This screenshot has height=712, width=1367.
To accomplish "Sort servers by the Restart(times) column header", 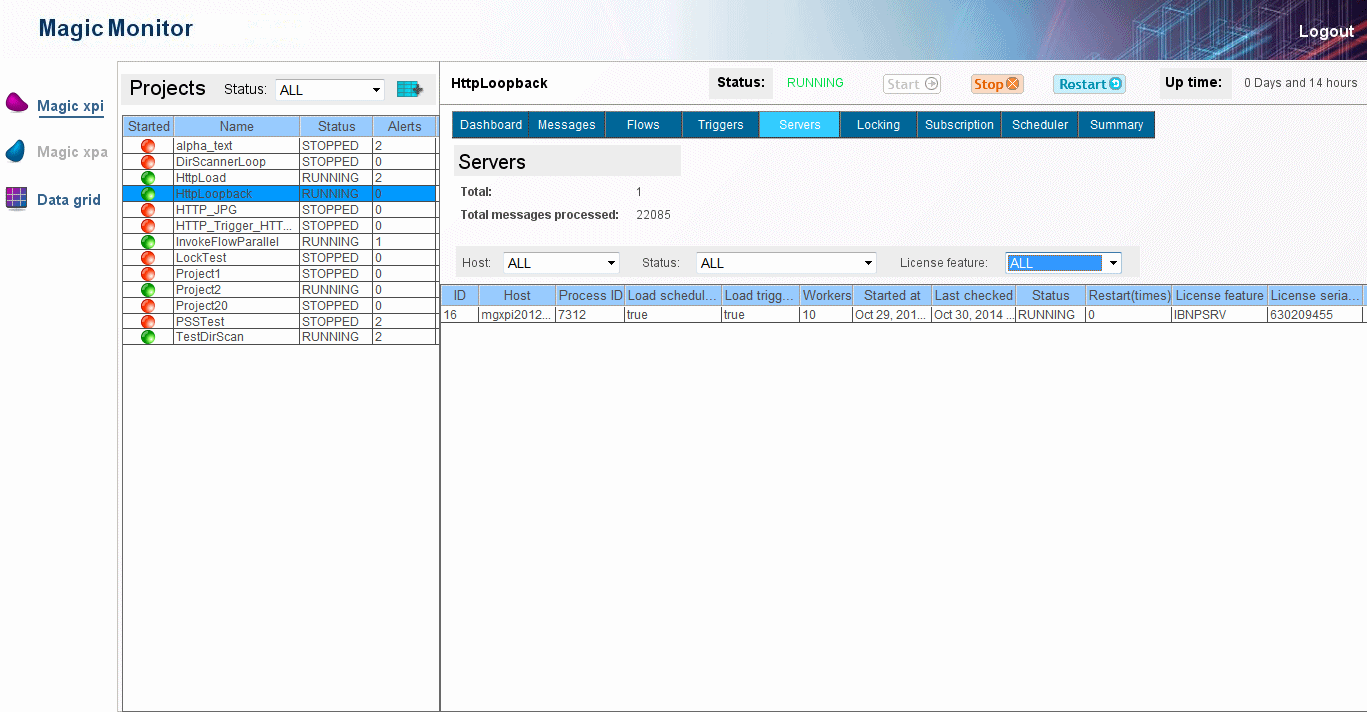I will tap(1129, 296).
